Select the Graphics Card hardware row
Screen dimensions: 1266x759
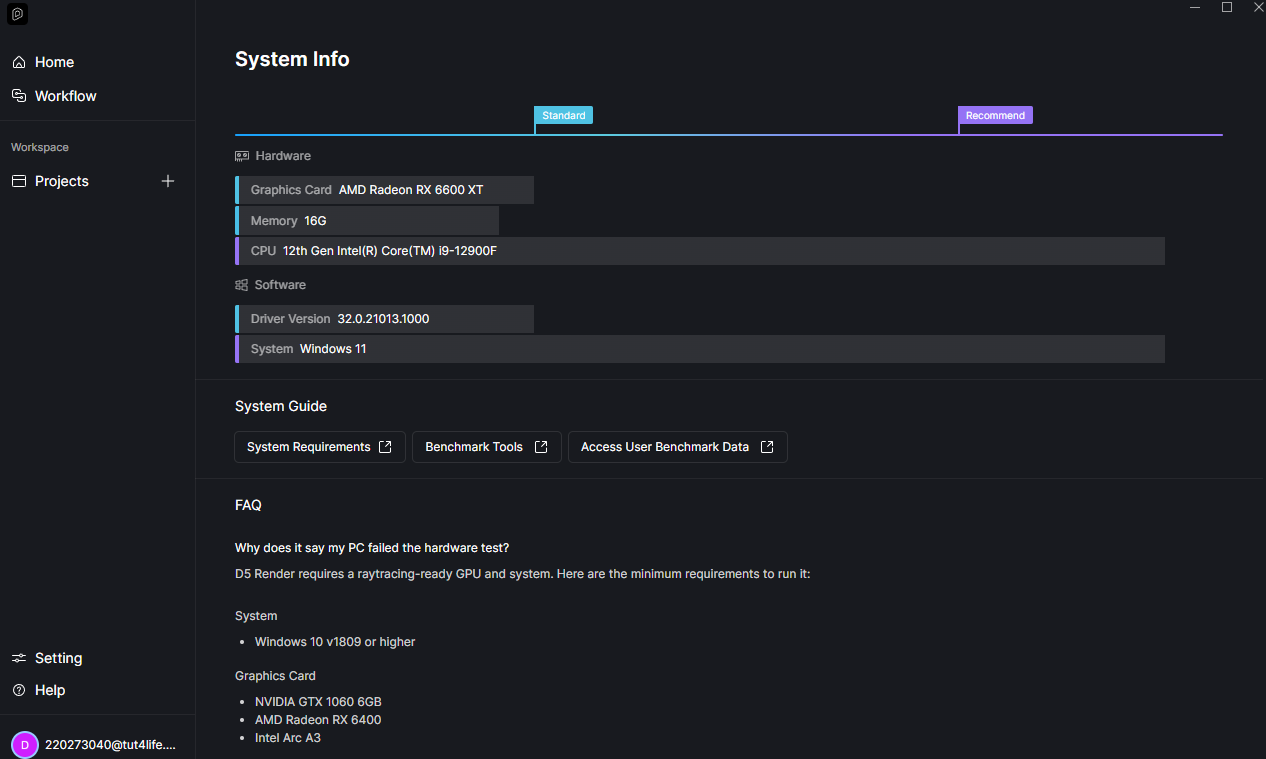click(384, 190)
